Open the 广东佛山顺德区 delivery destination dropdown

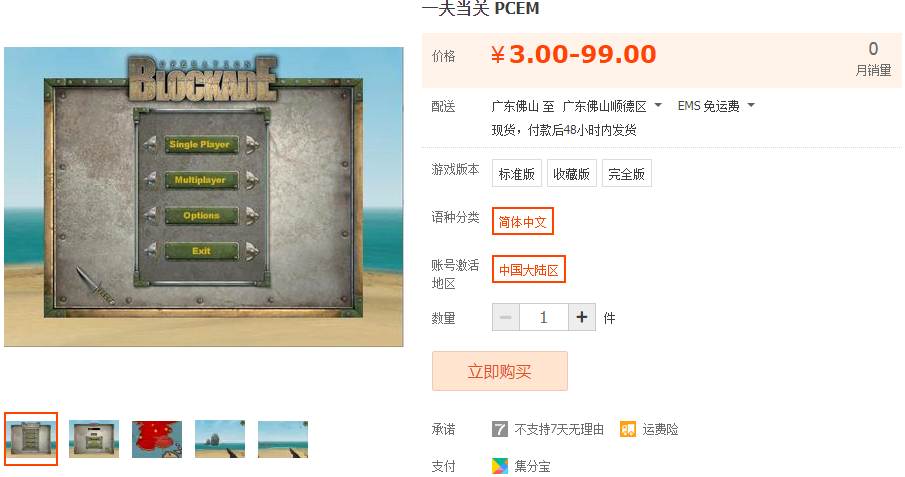click(612, 106)
